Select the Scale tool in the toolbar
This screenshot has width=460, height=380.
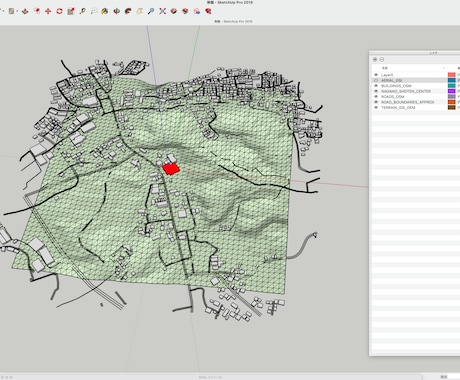point(71,11)
